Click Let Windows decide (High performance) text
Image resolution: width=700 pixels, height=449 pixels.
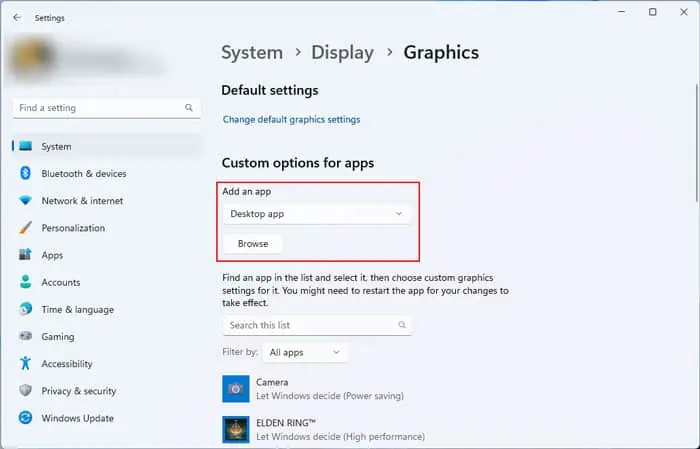(x=340, y=437)
